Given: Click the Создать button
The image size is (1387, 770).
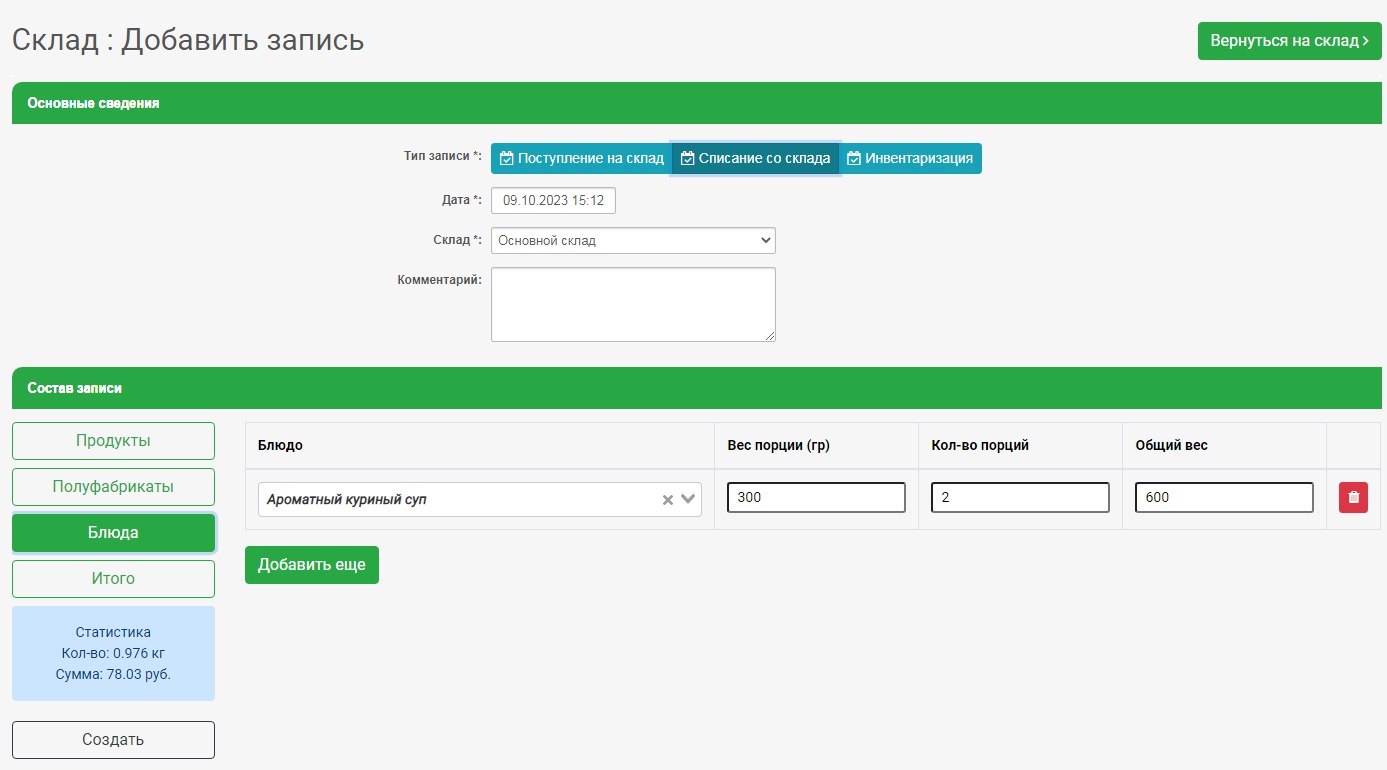Looking at the screenshot, I should (113, 740).
